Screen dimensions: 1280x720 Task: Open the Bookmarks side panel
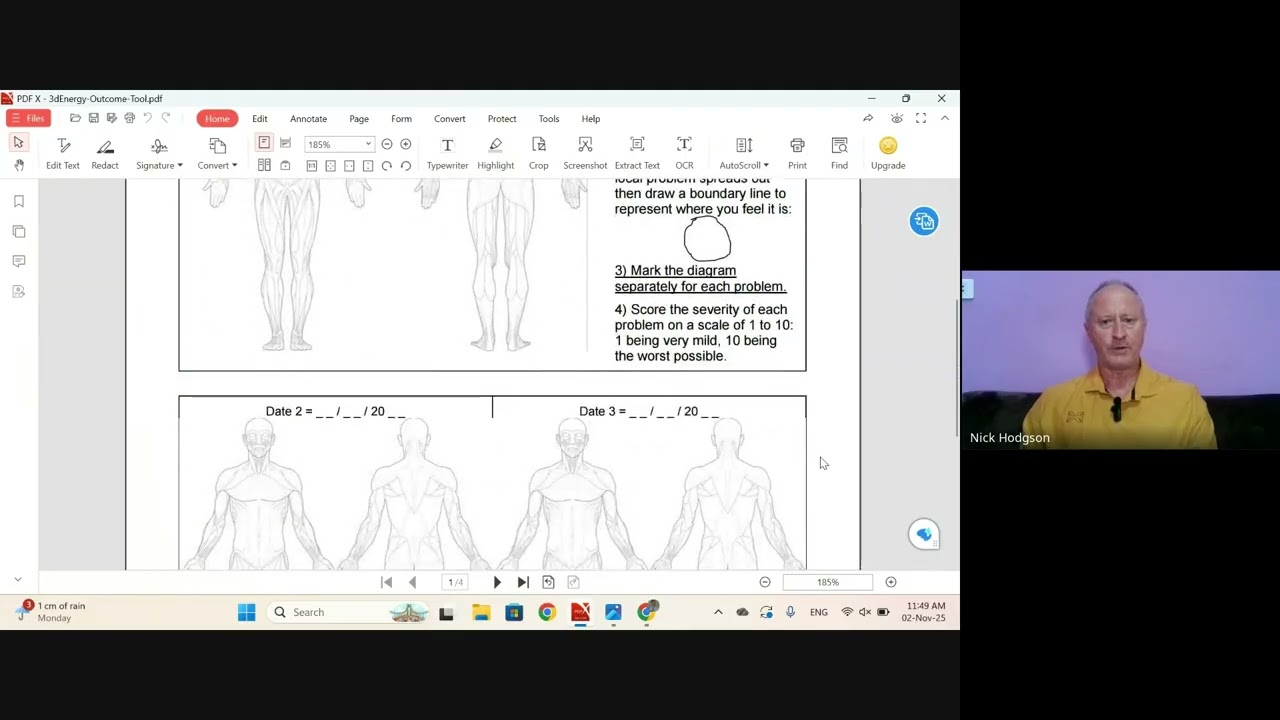pyautogui.click(x=19, y=202)
